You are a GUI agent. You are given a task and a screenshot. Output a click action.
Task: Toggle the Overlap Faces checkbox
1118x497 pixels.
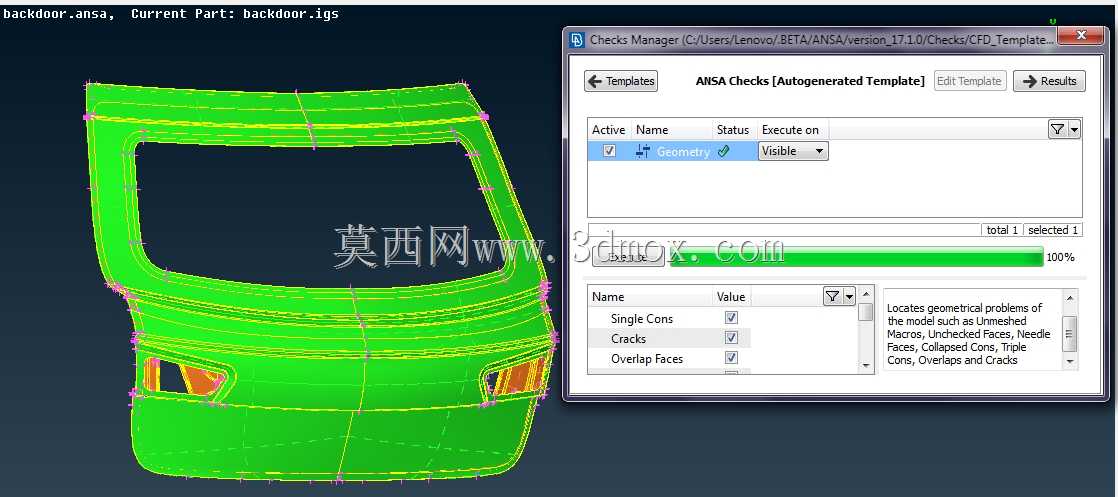click(x=731, y=357)
